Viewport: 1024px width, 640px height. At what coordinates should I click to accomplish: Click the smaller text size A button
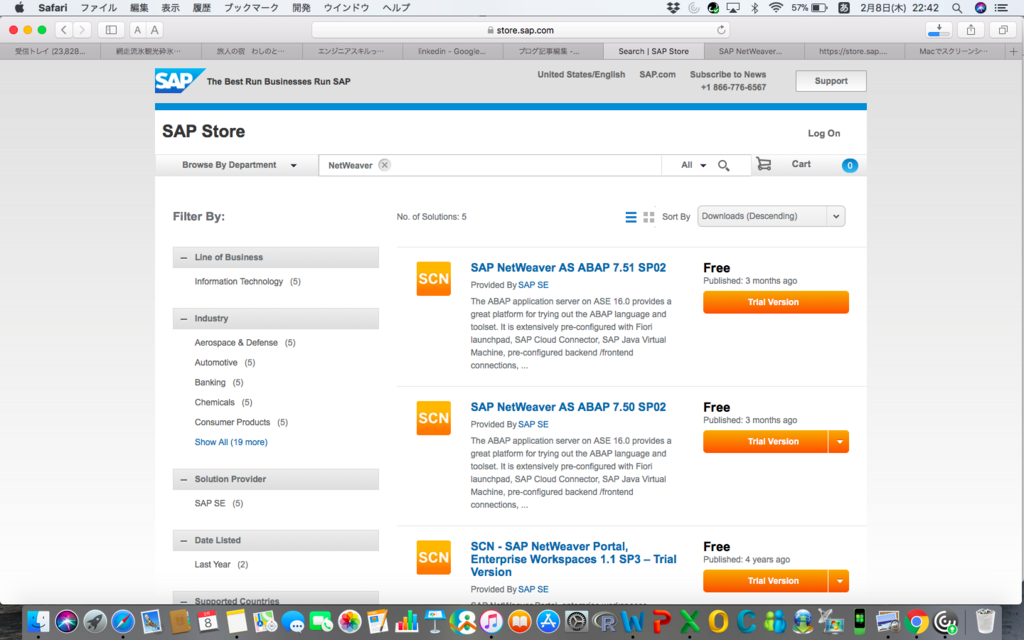(x=137, y=30)
